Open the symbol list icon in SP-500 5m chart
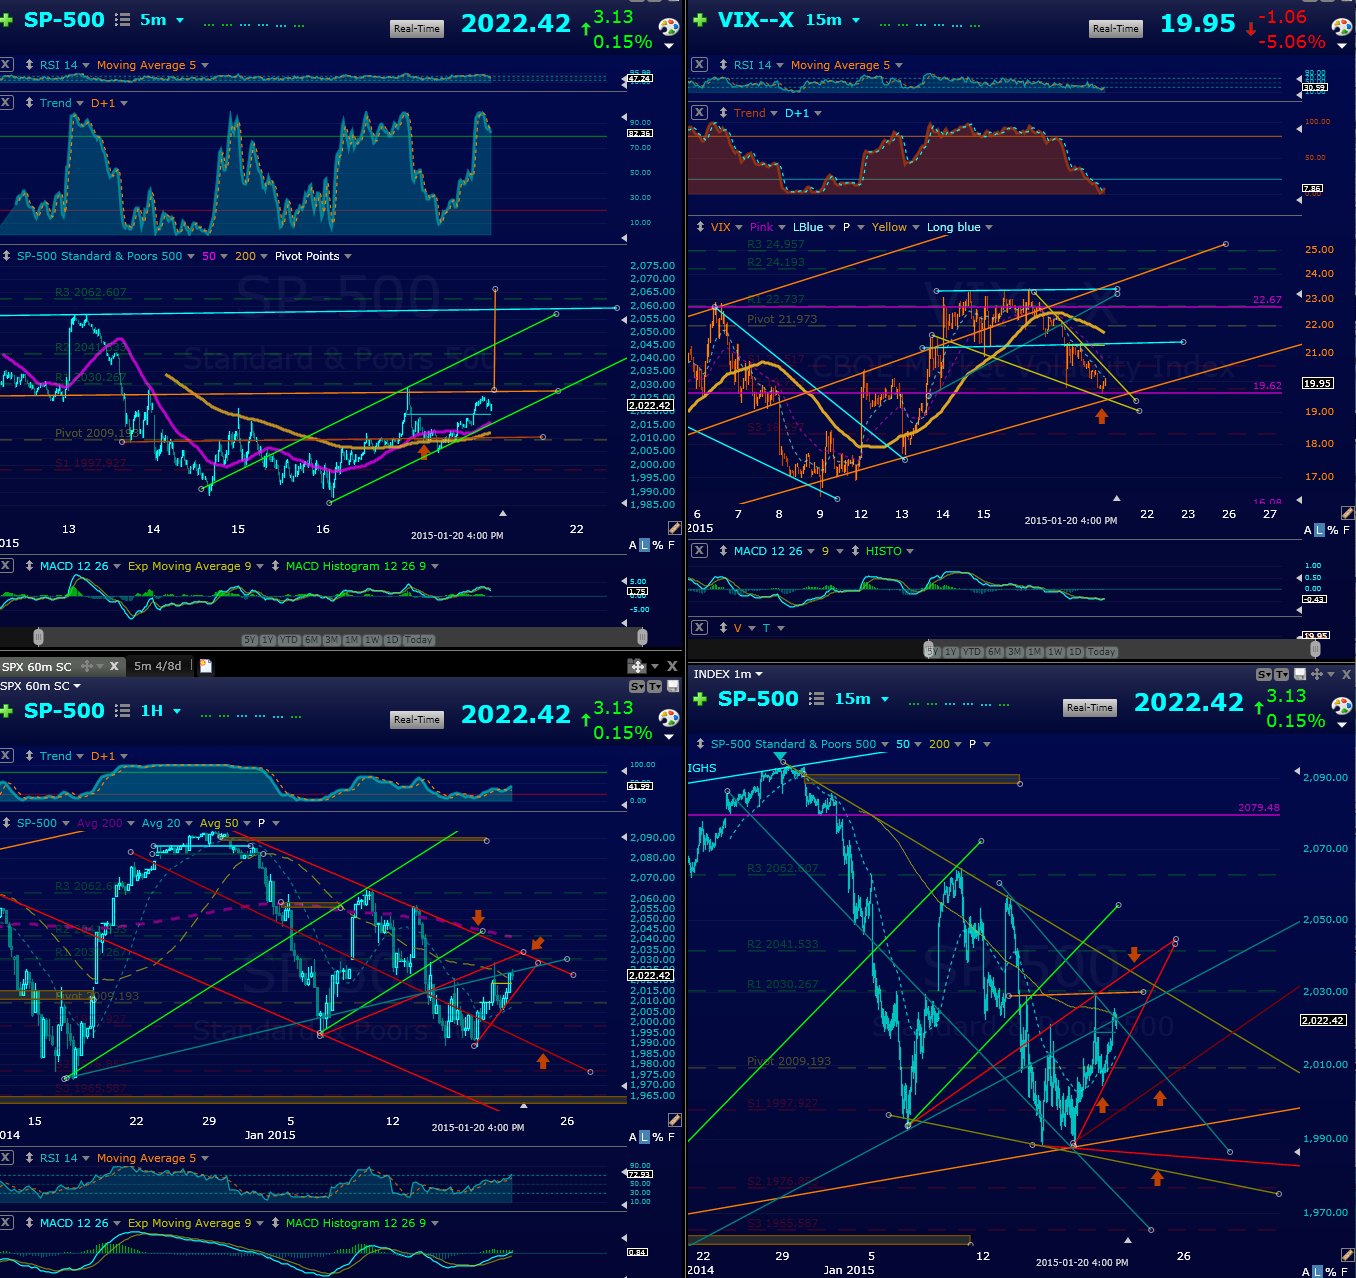The image size is (1356, 1278). click(x=122, y=20)
